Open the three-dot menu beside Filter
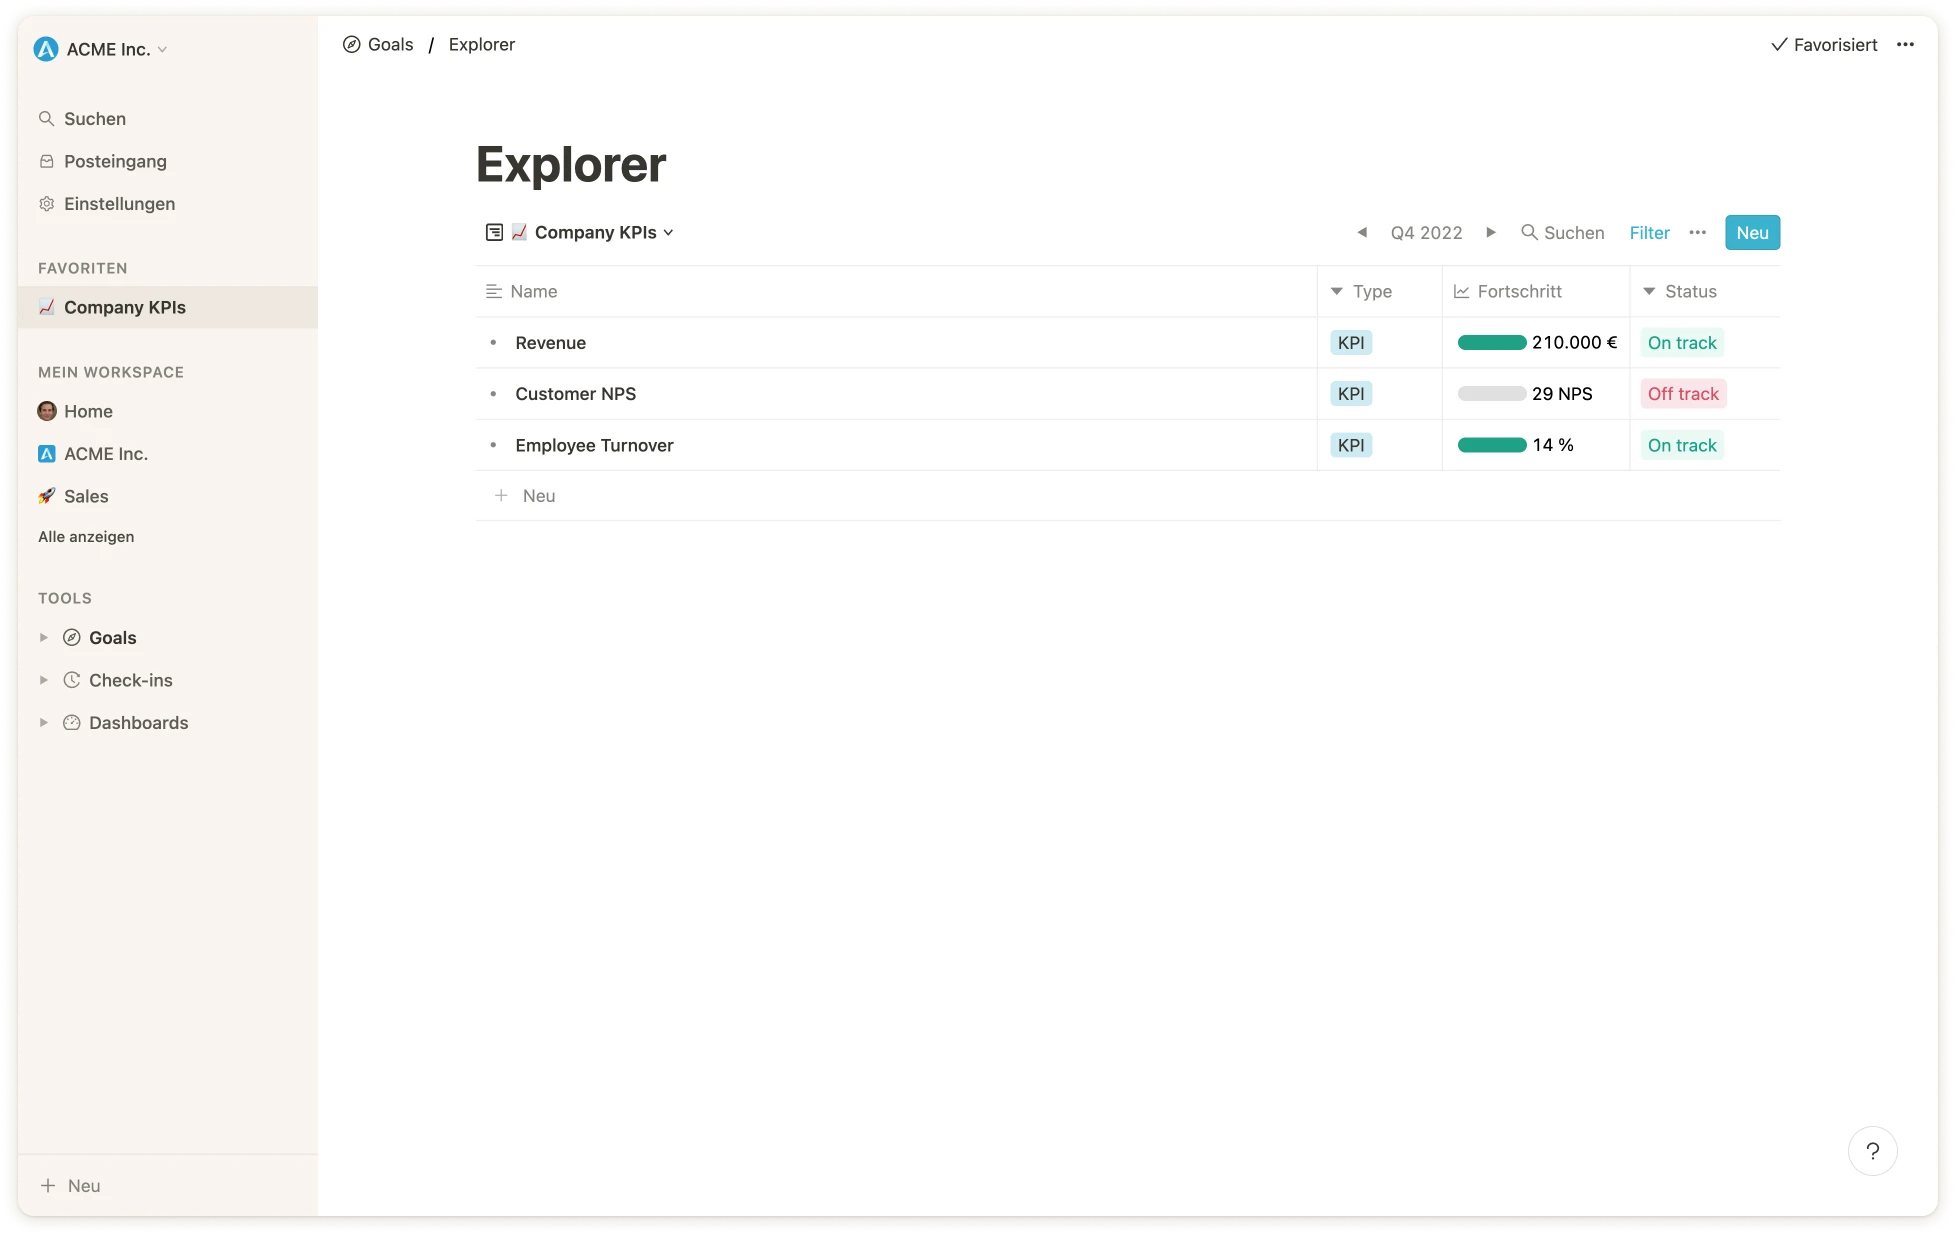The image size is (1956, 1236). [1697, 232]
